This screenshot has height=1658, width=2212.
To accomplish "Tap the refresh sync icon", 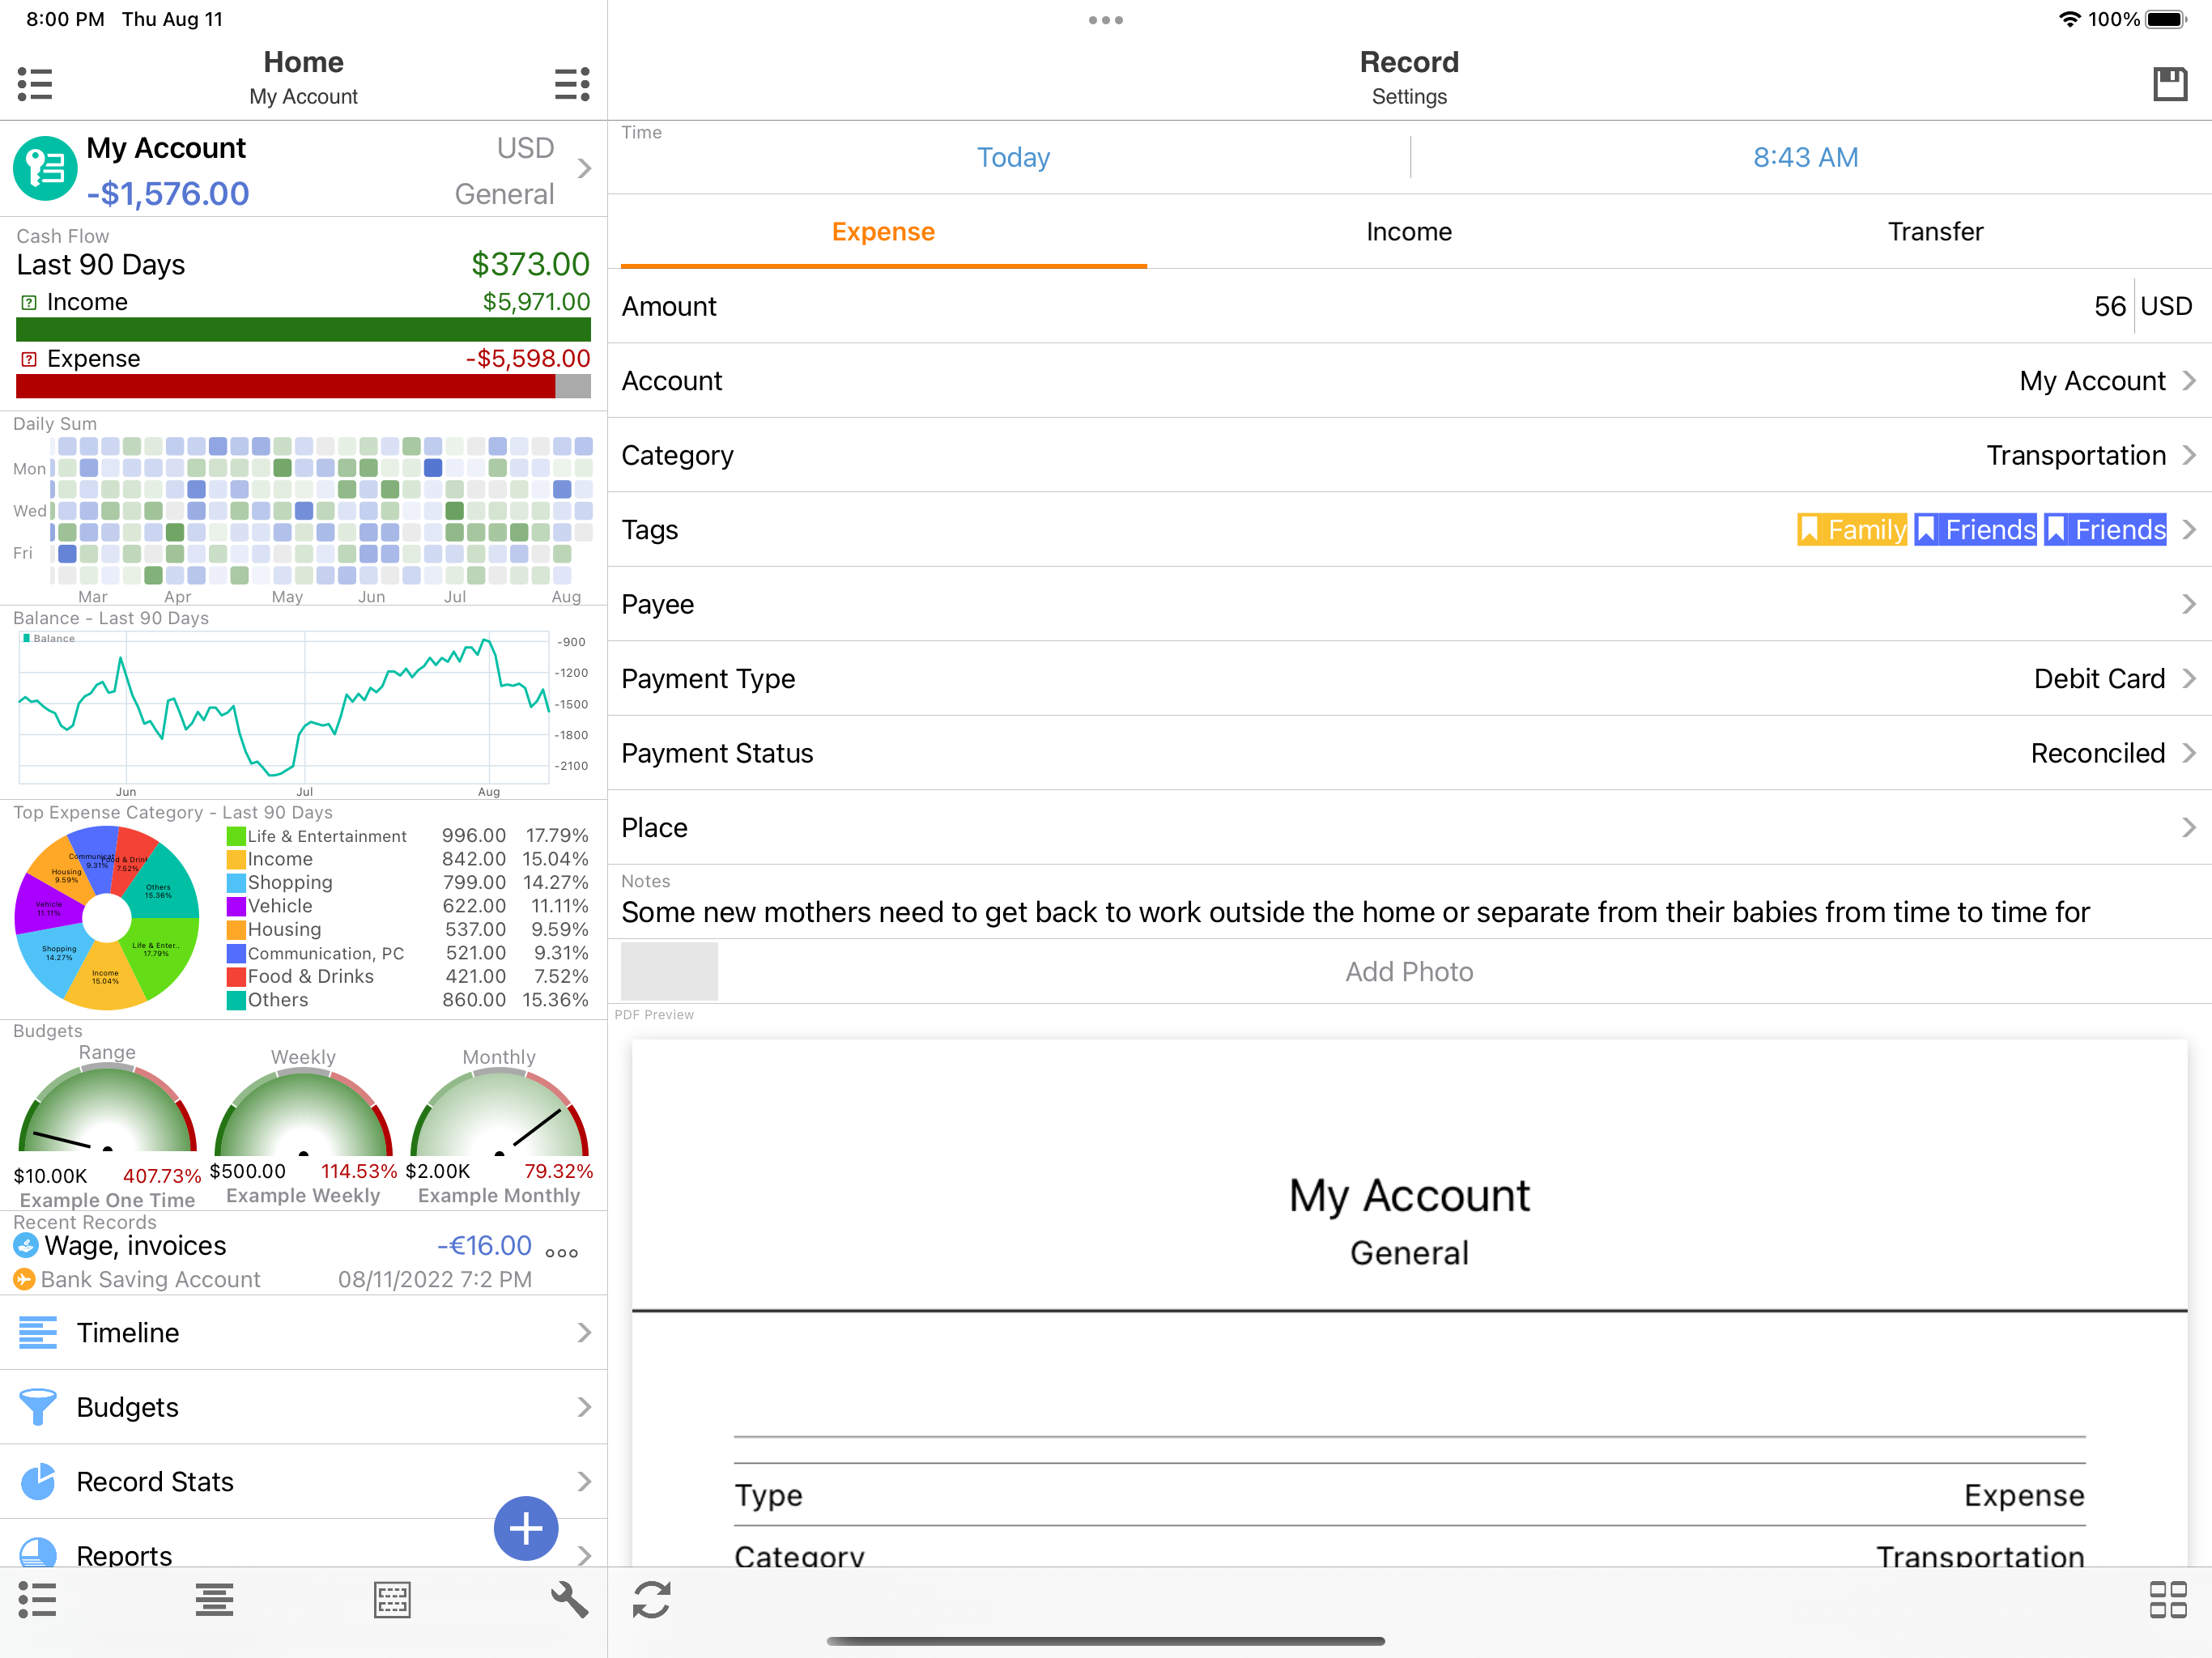I will 651,1599.
